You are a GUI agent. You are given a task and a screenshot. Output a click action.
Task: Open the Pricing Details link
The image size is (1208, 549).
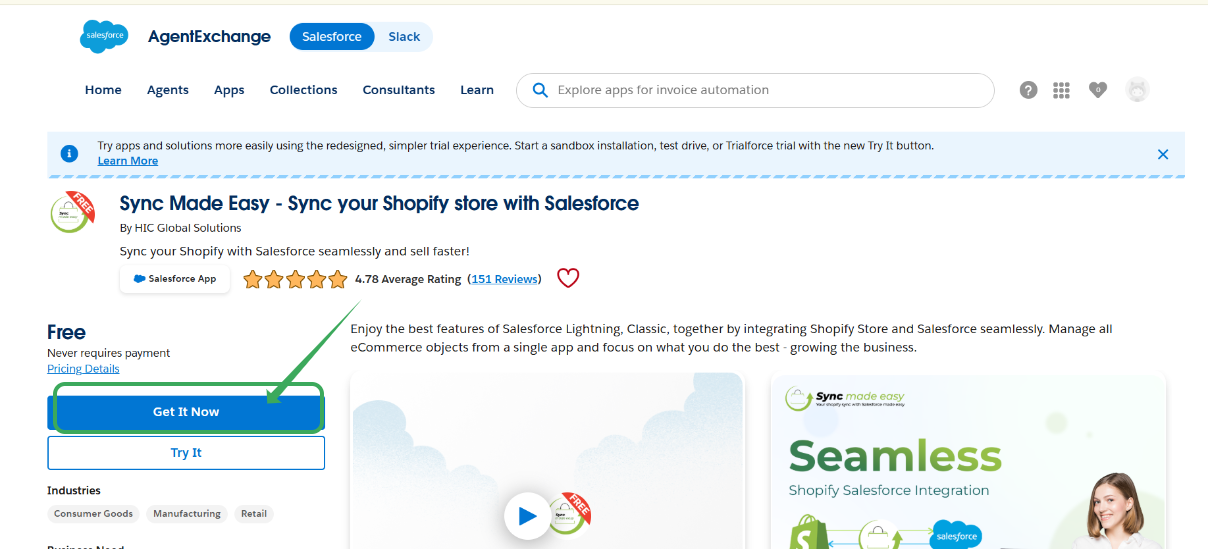pos(83,369)
